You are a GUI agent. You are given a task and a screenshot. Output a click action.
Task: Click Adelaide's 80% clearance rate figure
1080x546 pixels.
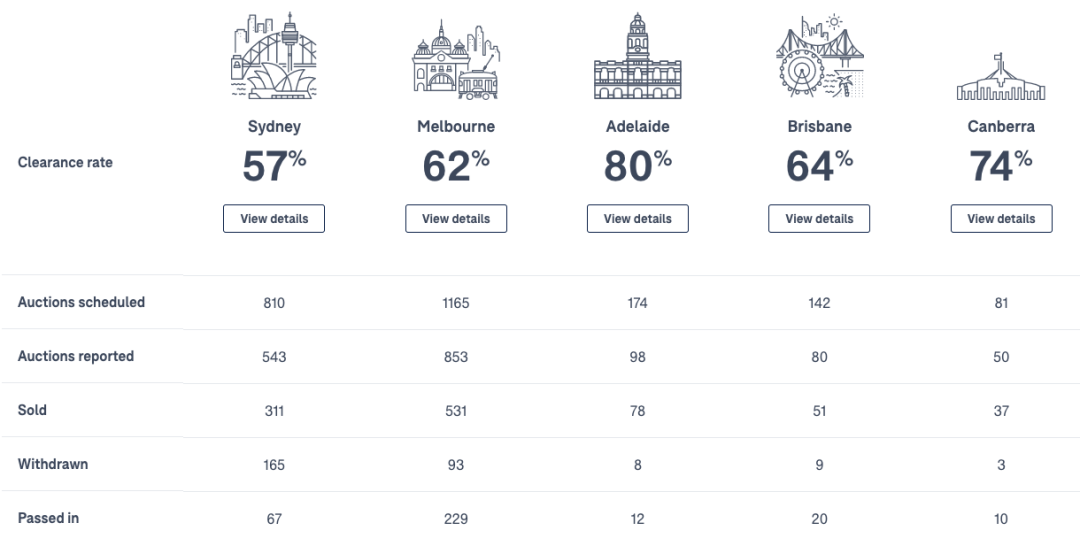pyautogui.click(x=638, y=166)
